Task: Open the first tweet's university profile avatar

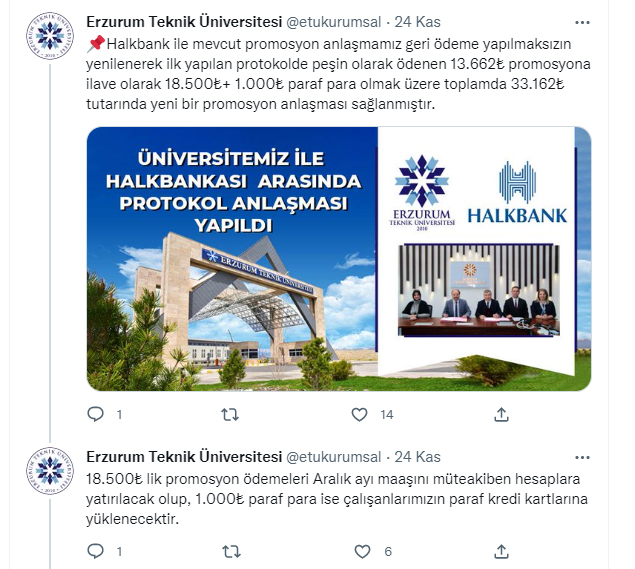Action: [50, 36]
